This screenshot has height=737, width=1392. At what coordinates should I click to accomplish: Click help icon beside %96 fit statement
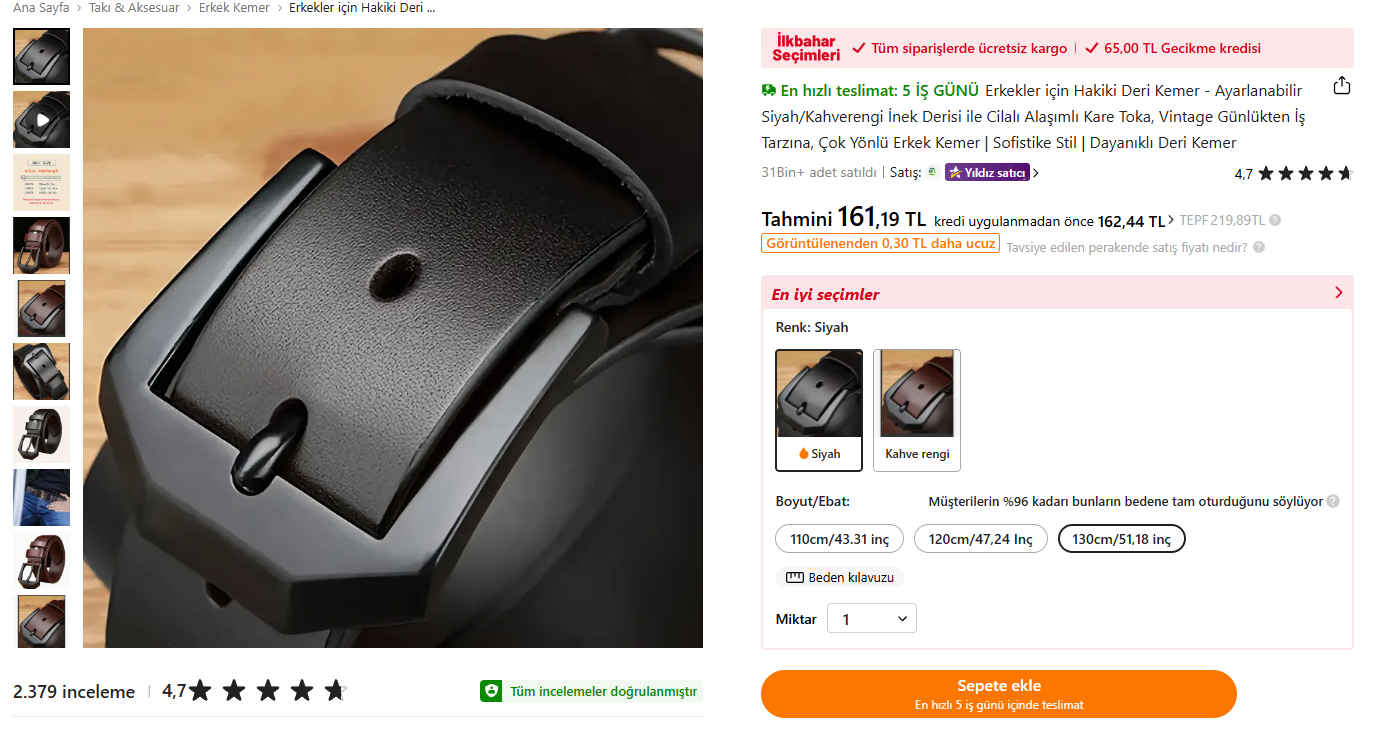point(1333,502)
